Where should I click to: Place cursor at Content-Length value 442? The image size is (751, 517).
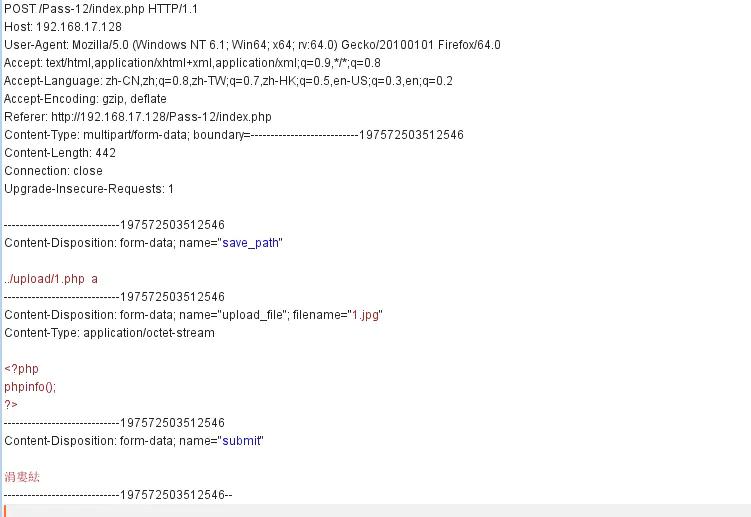coord(105,152)
